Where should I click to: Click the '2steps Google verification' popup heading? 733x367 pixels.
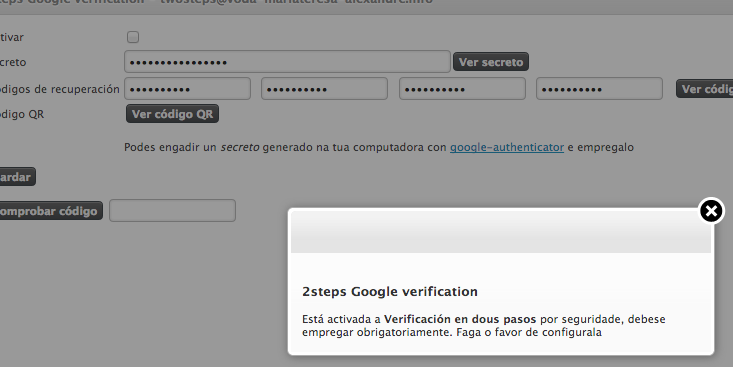click(390, 292)
